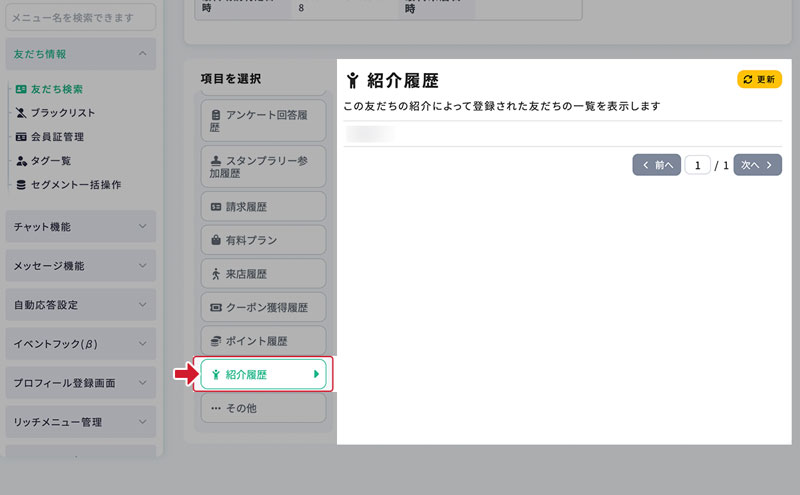Go to previous page with 前へ
The image size is (800, 495).
656,165
